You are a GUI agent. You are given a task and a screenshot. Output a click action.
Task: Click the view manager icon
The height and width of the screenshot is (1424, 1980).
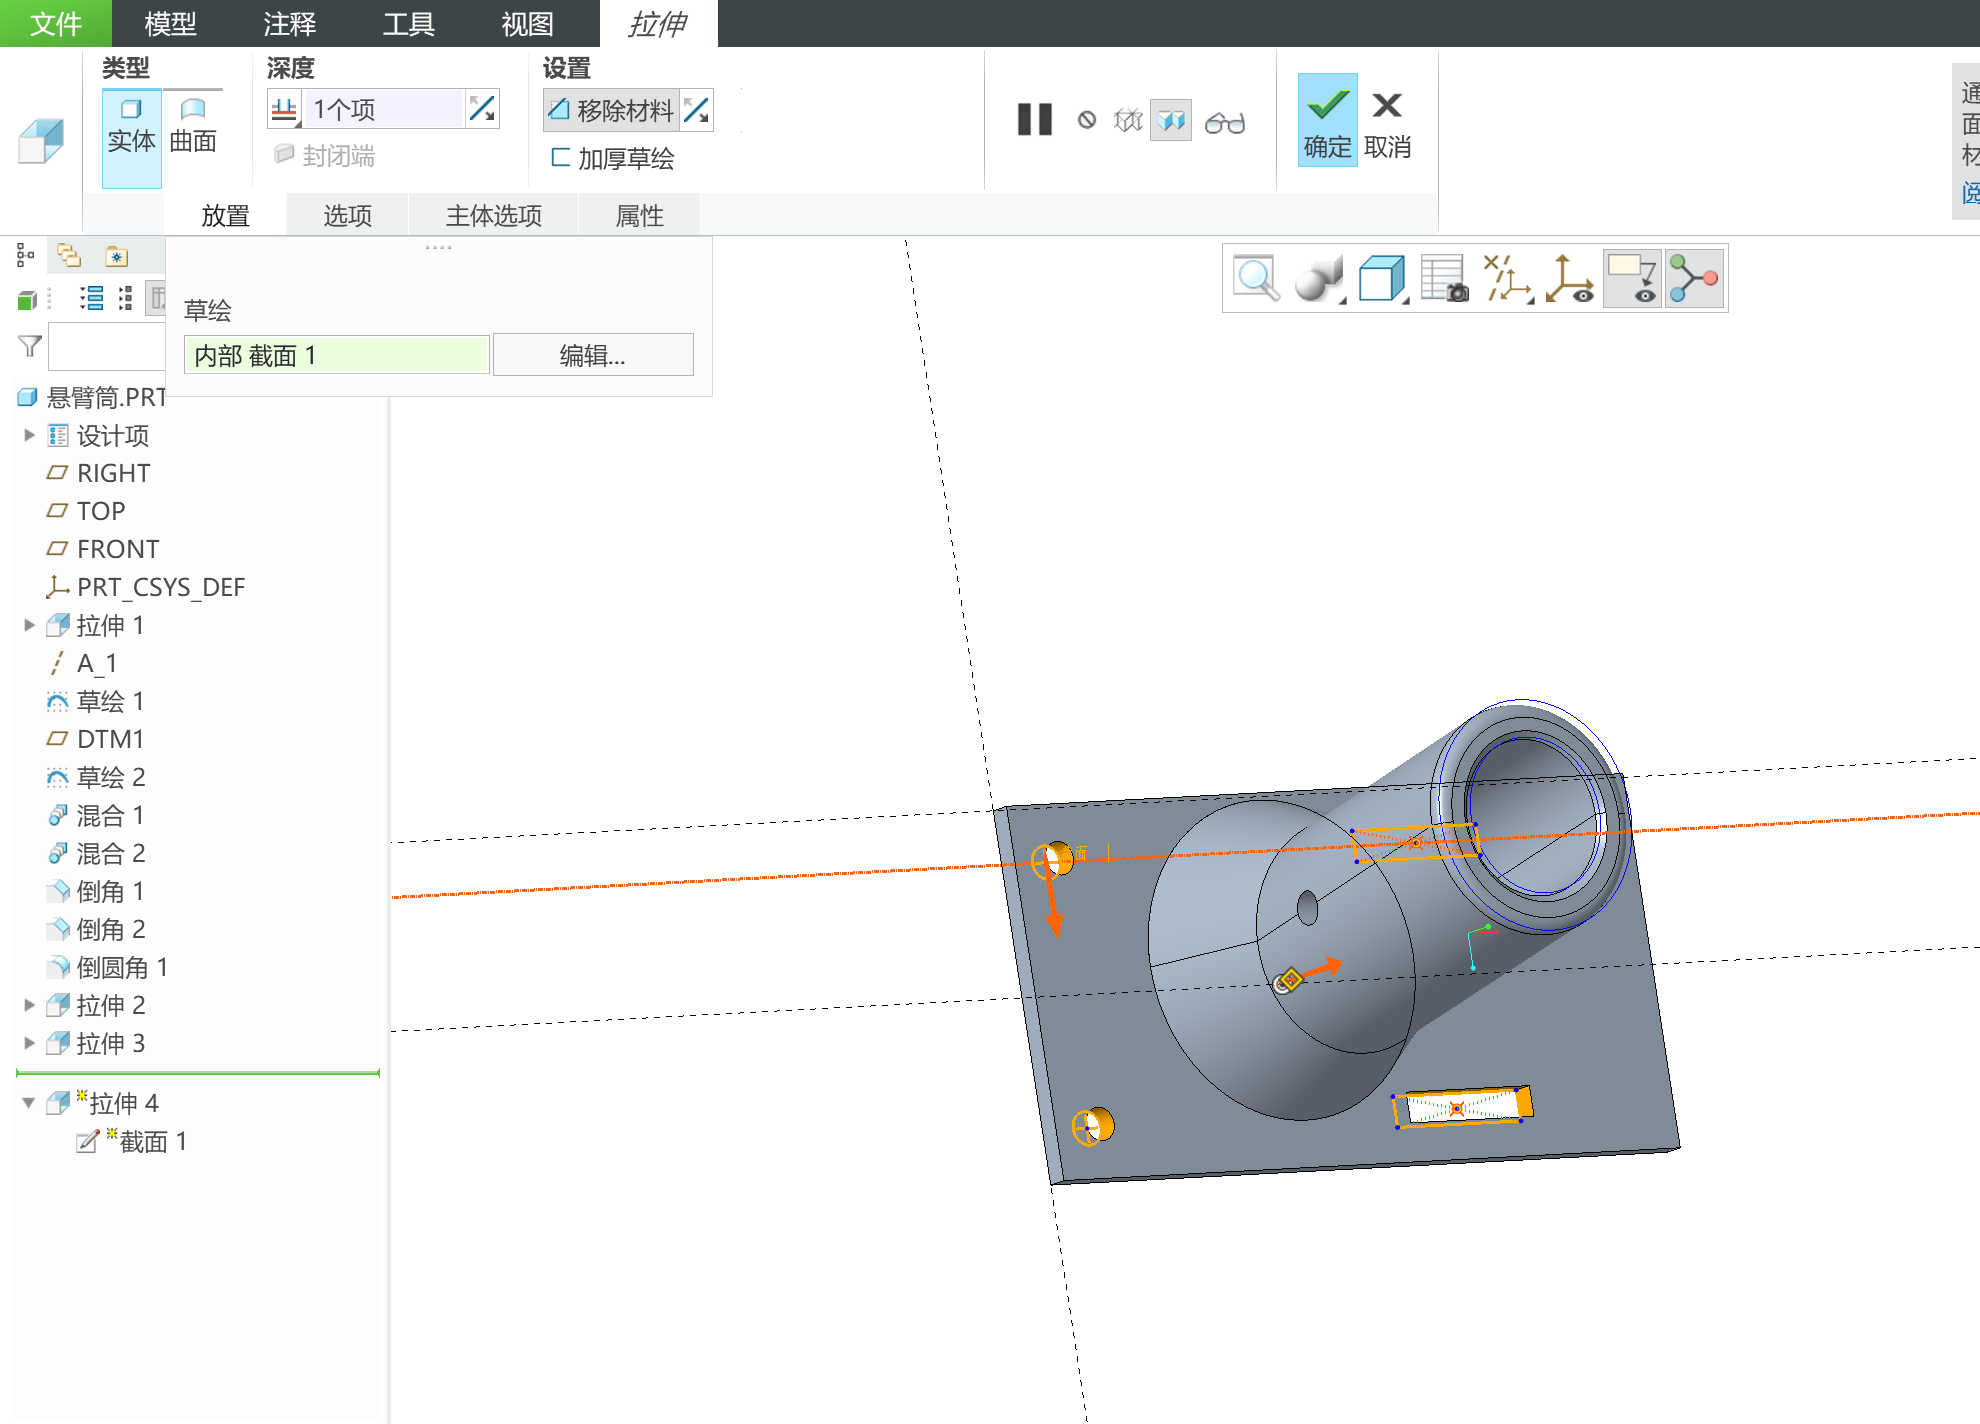1444,278
